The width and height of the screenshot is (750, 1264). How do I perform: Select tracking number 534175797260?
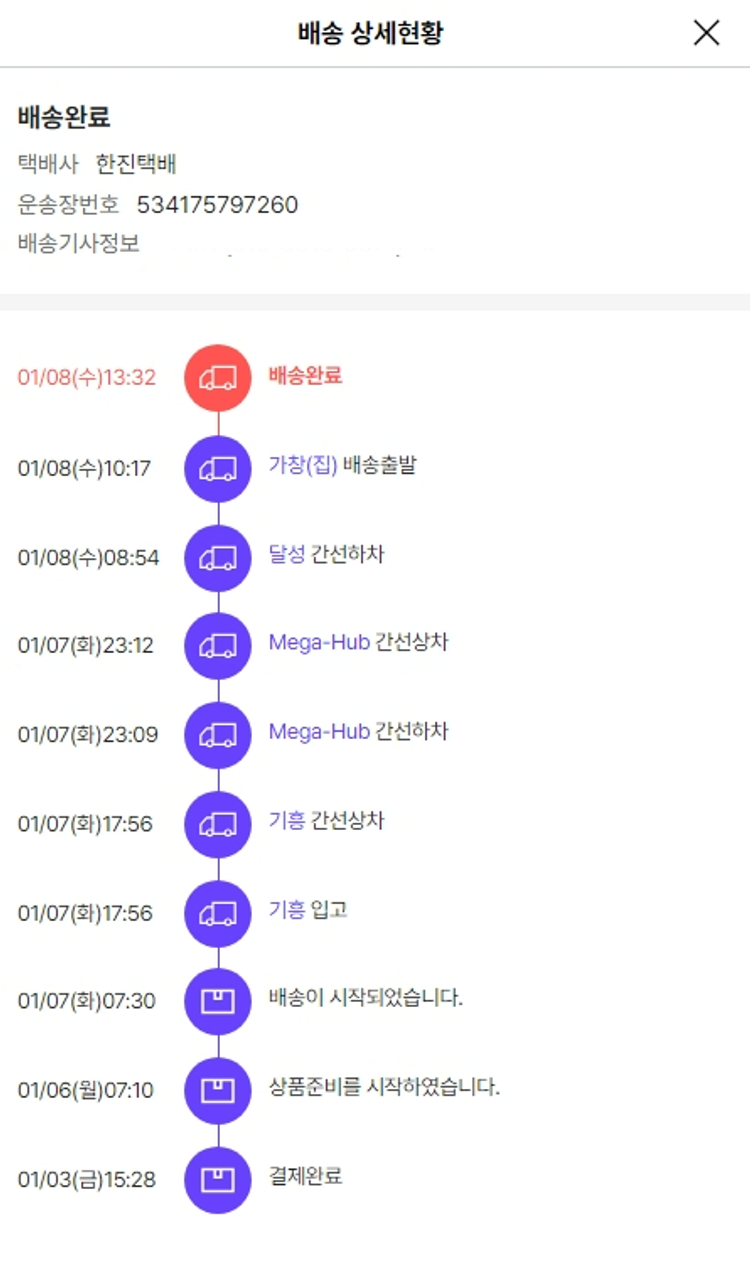(217, 205)
